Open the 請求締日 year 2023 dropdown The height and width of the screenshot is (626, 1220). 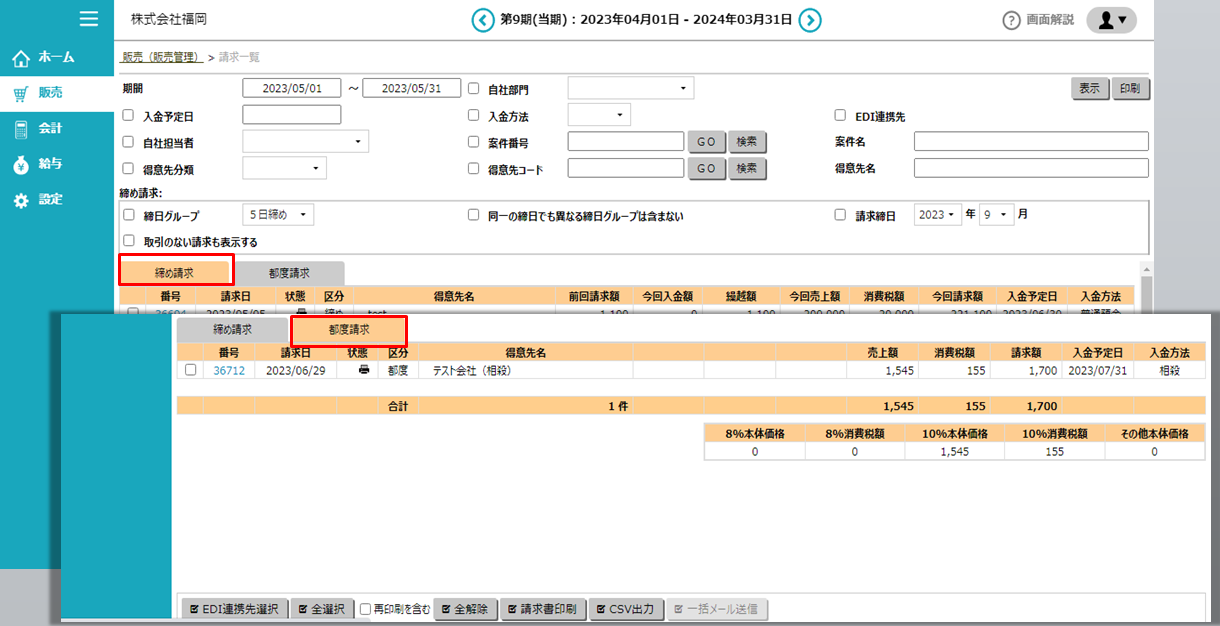point(938,215)
